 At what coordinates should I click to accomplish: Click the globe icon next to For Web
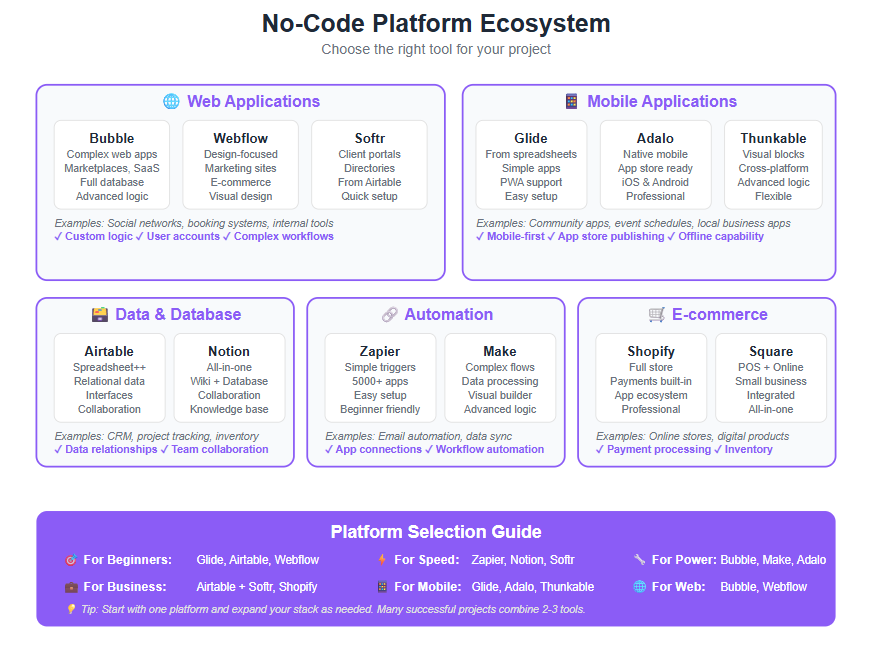640,586
